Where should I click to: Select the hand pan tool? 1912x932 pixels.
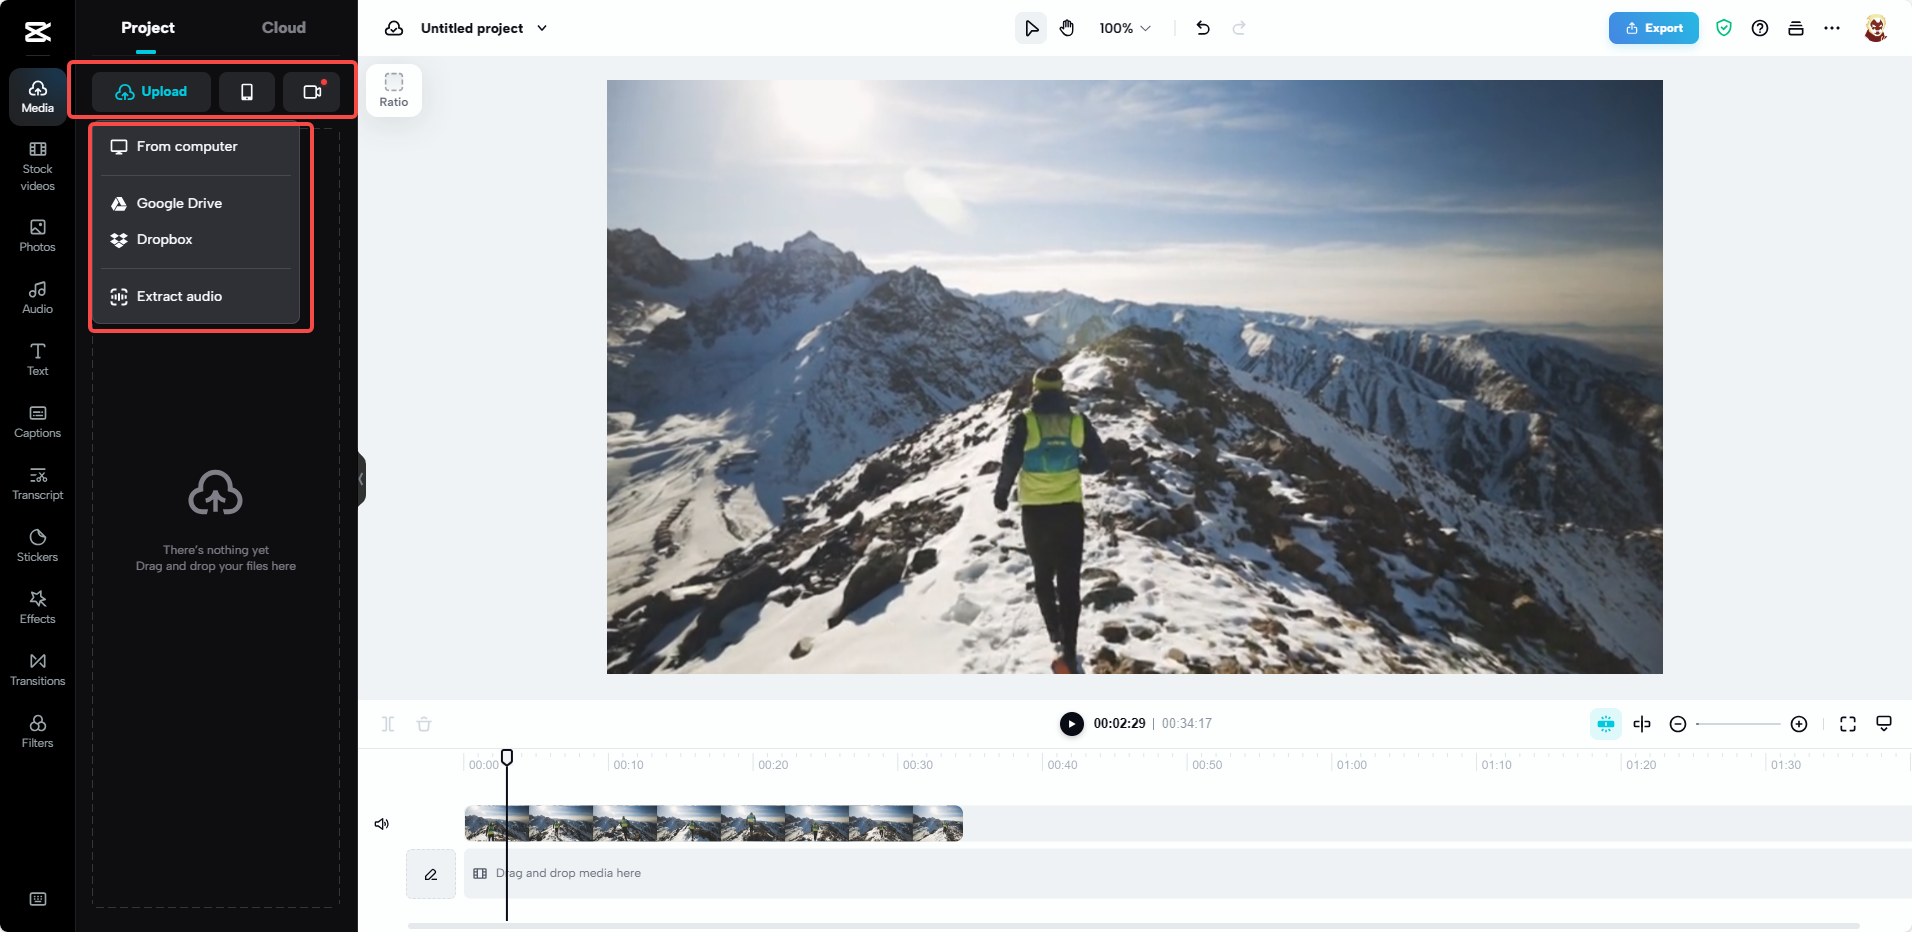[1067, 28]
